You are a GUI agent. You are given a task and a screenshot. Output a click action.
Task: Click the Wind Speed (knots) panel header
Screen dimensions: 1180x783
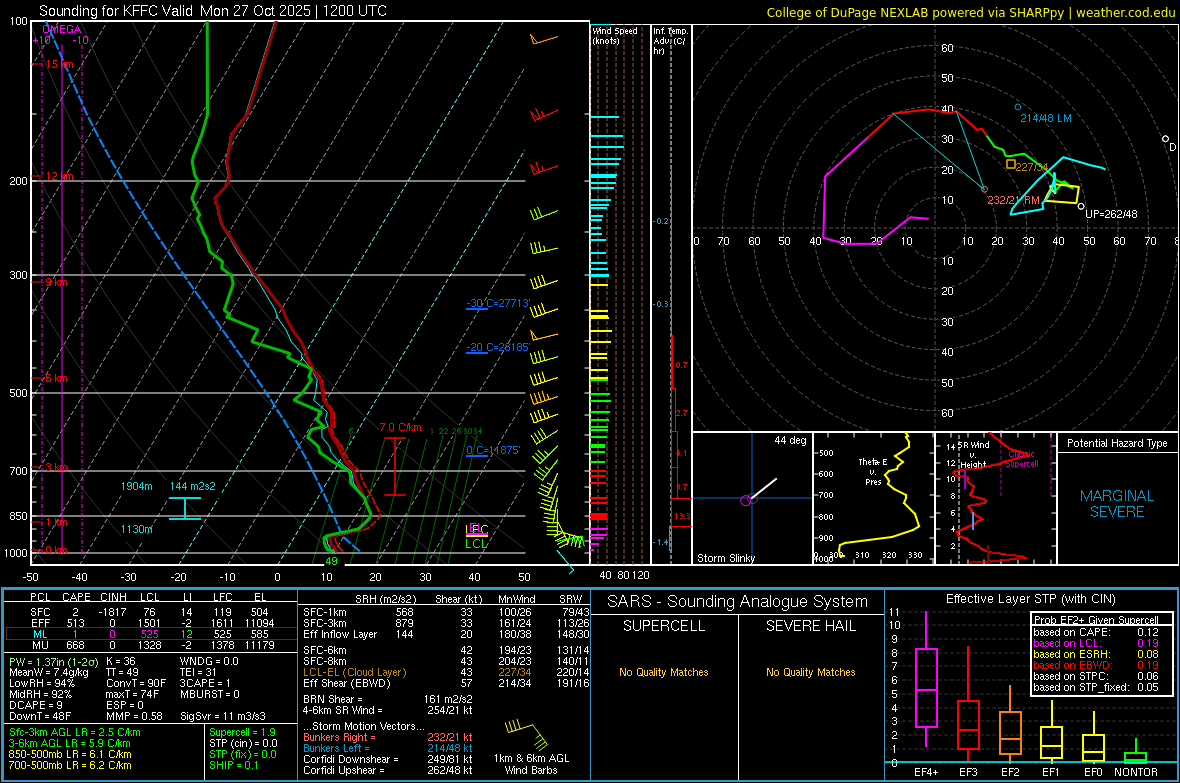[x=615, y=35]
